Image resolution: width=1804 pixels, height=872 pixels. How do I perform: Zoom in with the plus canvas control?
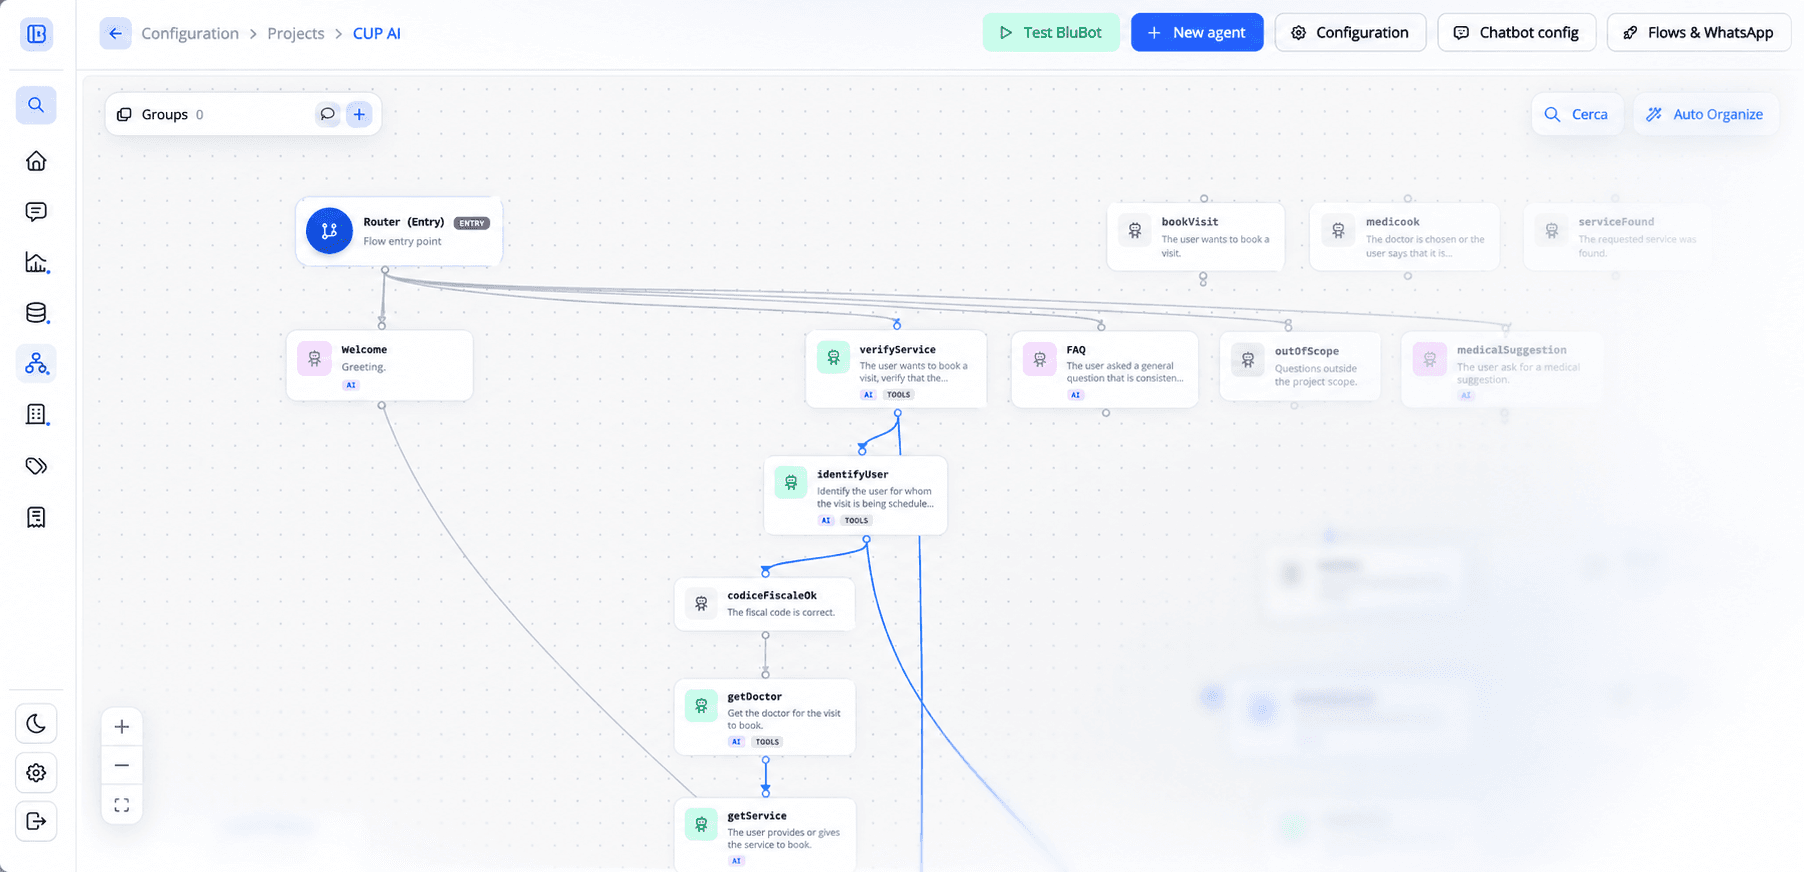coord(122,727)
